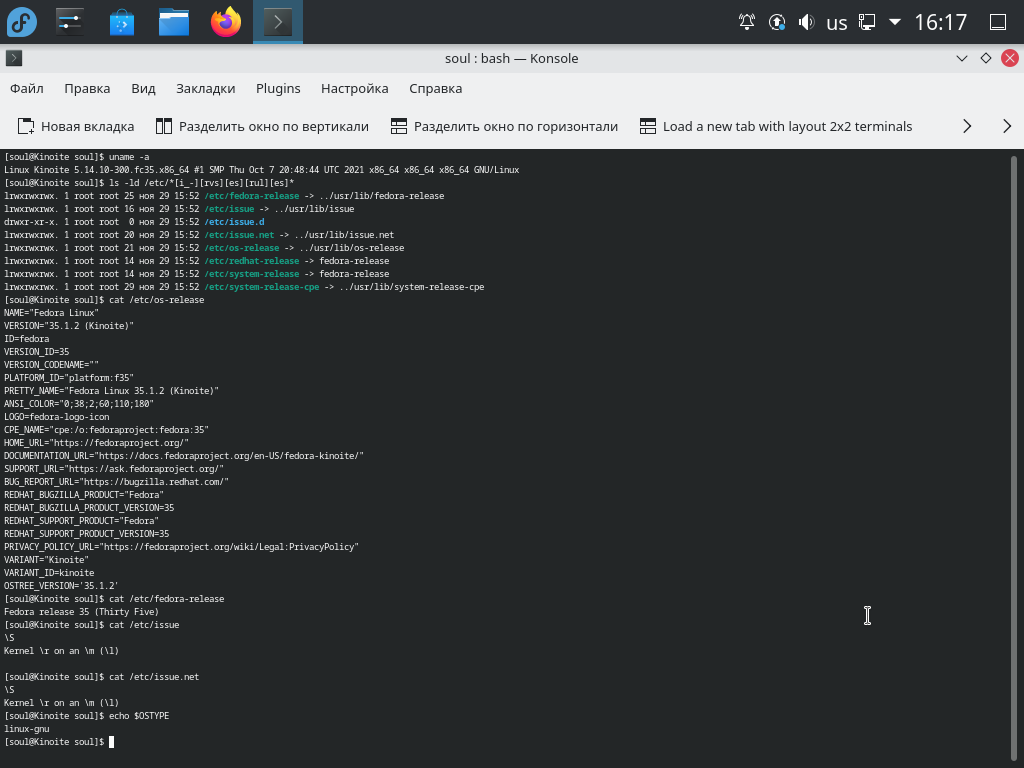Open the Вид menu

(143, 88)
